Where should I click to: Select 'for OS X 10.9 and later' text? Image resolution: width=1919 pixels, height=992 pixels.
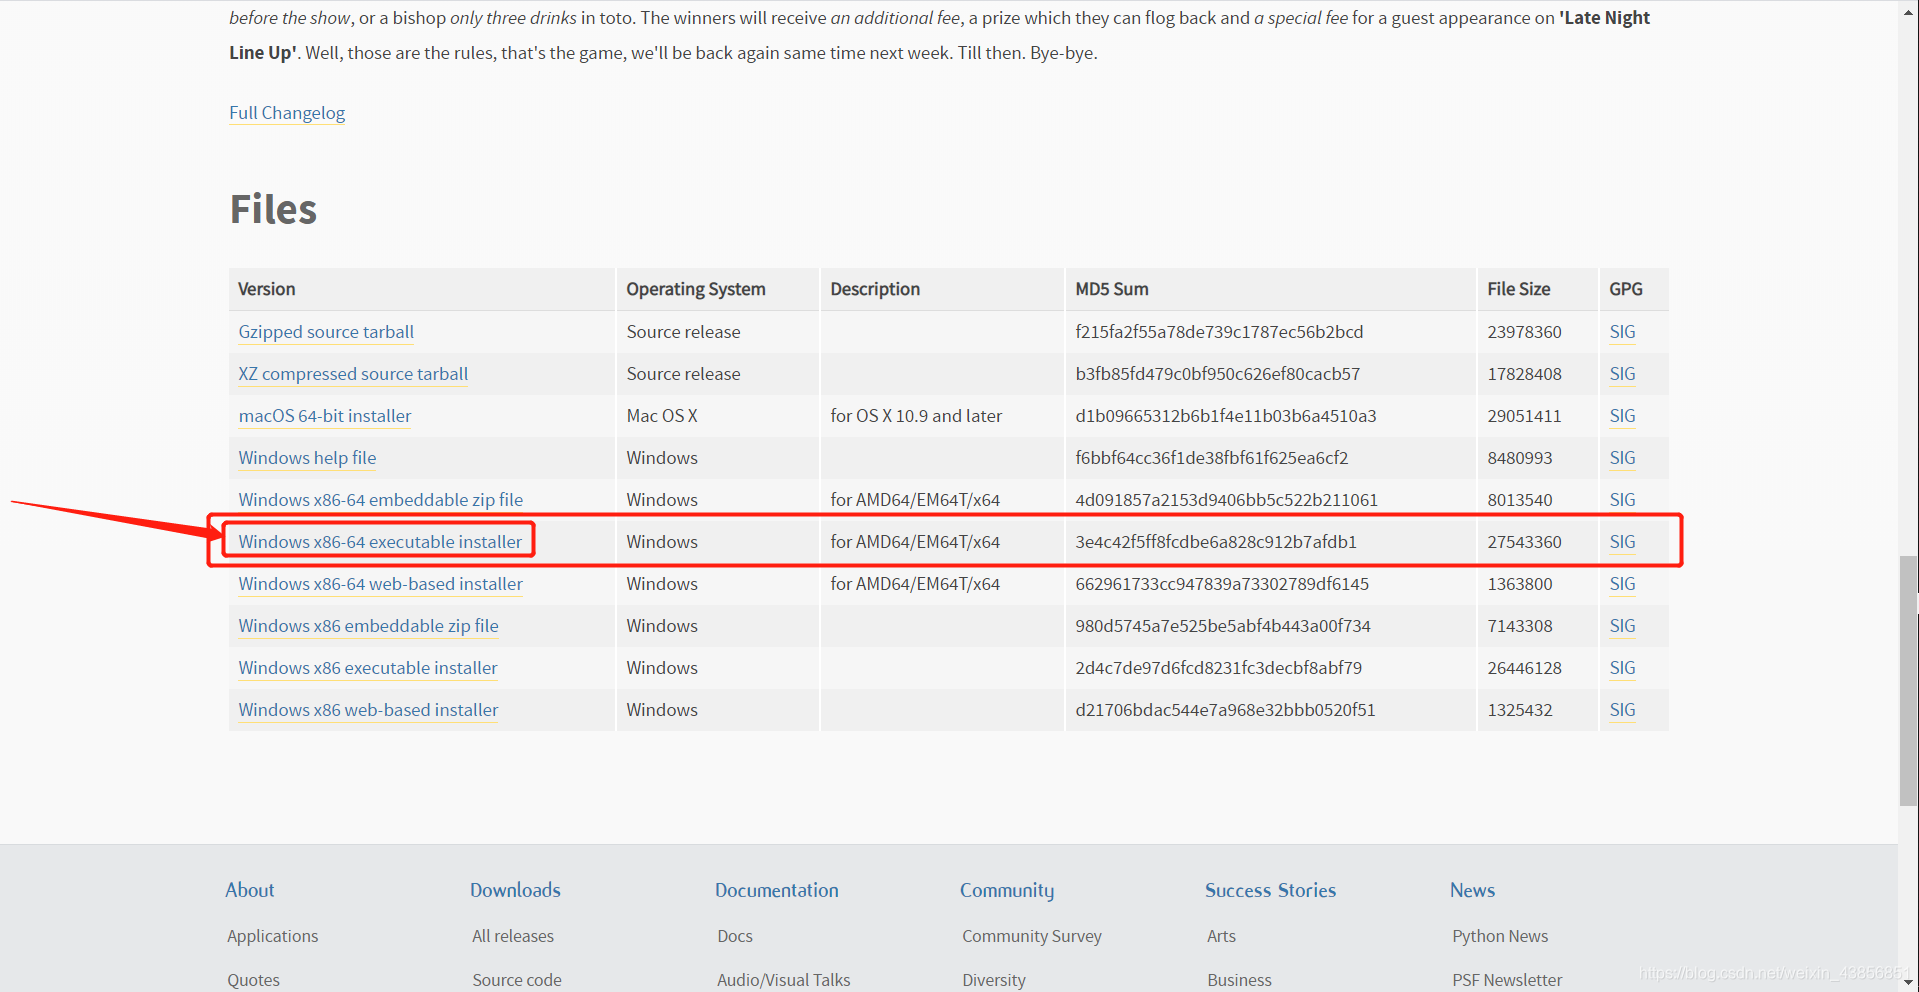point(916,416)
